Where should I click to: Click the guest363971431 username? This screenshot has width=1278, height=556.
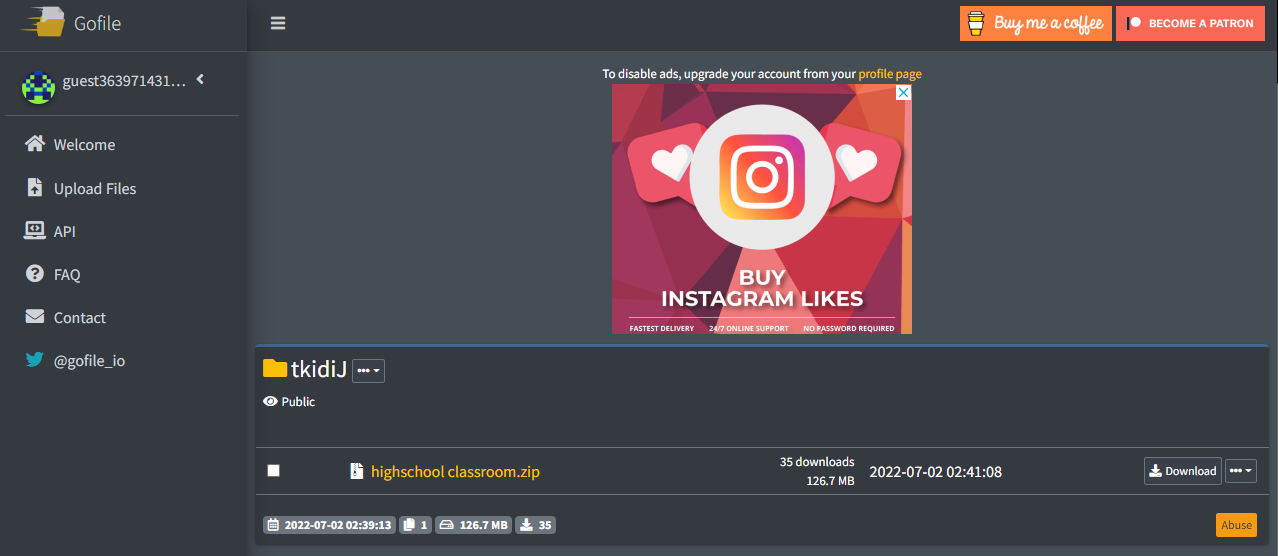click(x=124, y=81)
